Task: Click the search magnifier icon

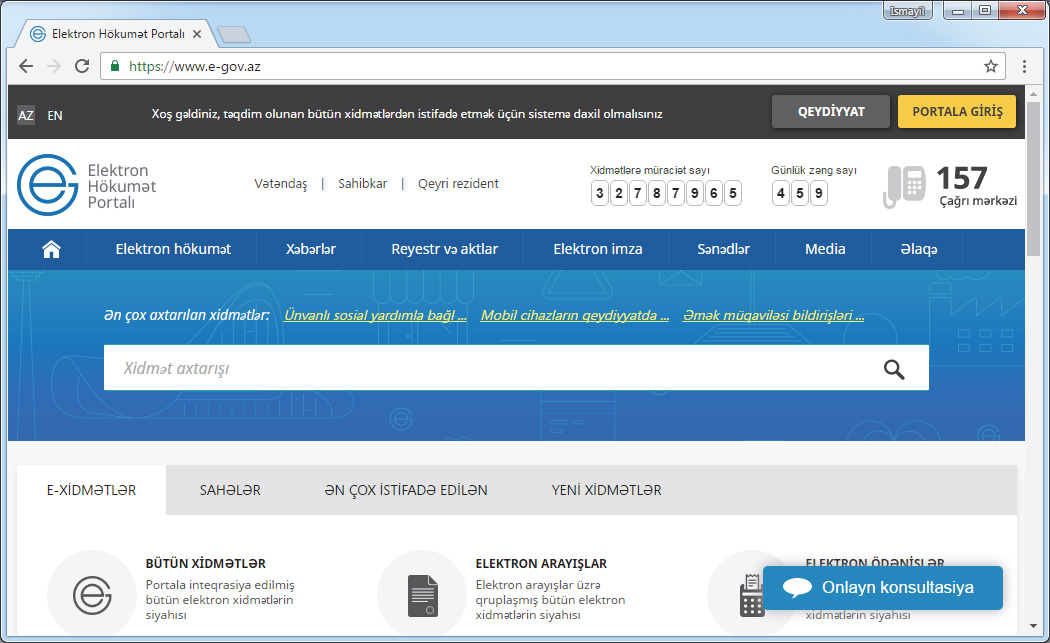Action: coord(894,369)
